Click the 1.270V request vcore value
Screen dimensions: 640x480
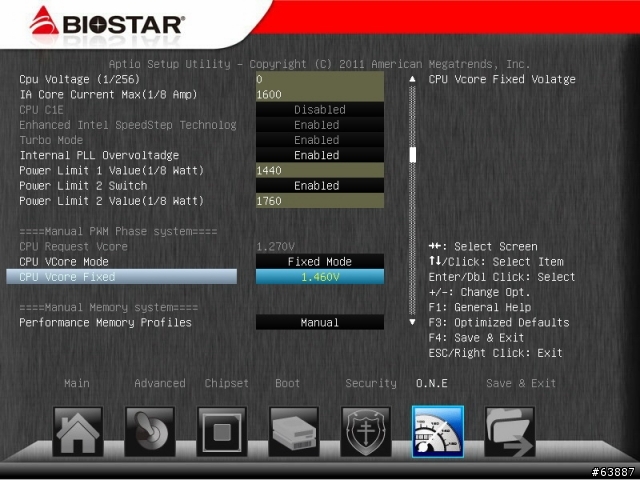coord(276,247)
